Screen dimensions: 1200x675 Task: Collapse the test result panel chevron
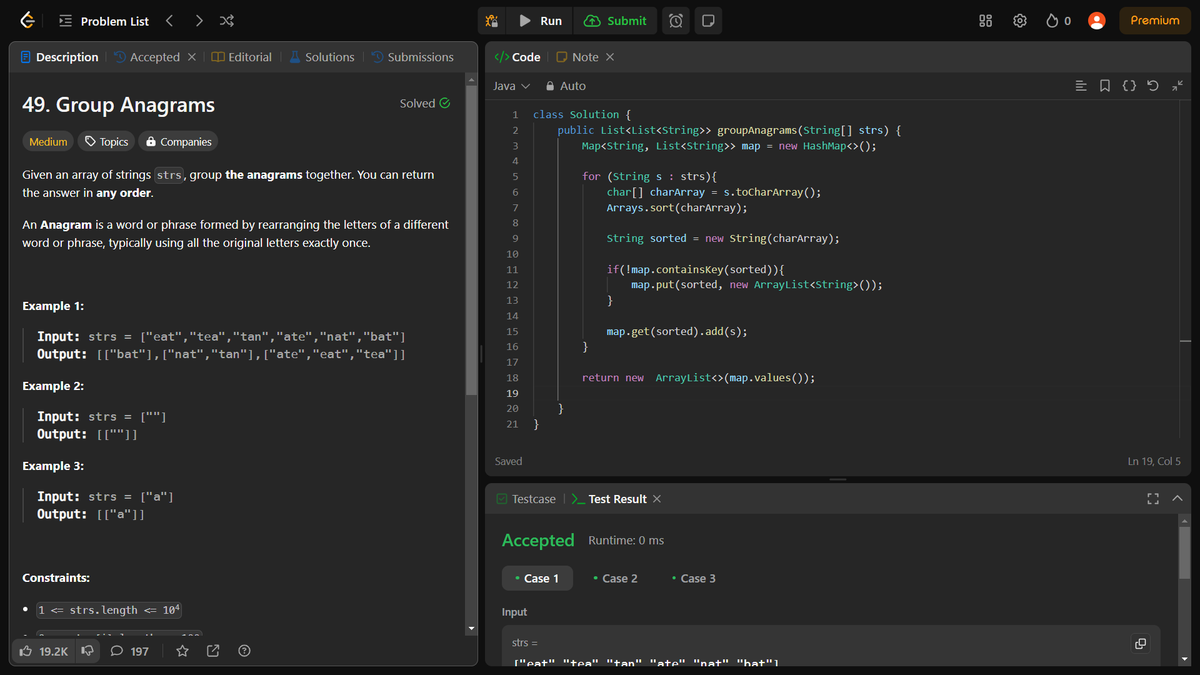1177,498
